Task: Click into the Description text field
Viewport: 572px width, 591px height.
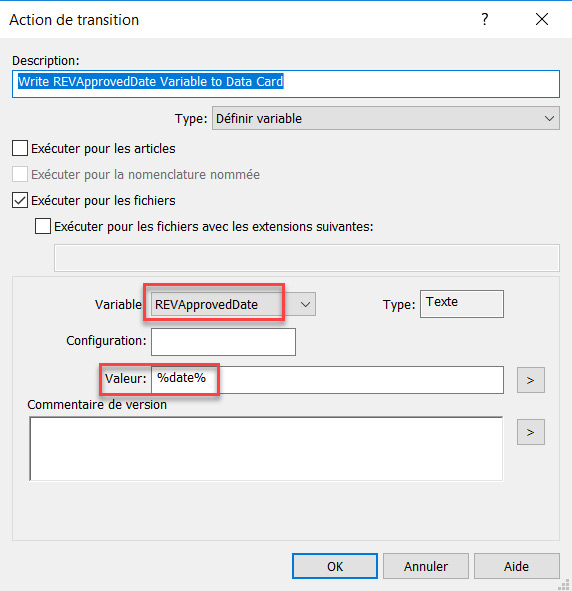Action: (x=286, y=84)
